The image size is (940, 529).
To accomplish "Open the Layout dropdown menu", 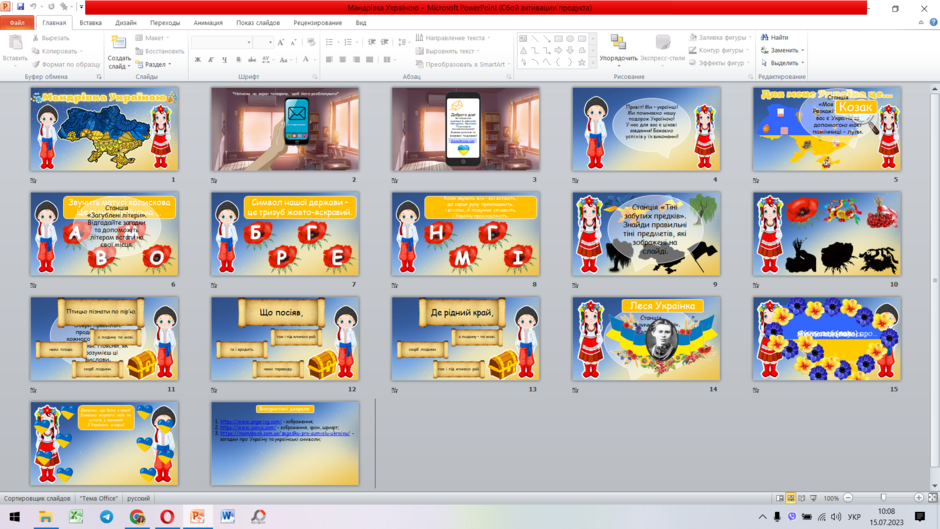I will click(x=152, y=38).
